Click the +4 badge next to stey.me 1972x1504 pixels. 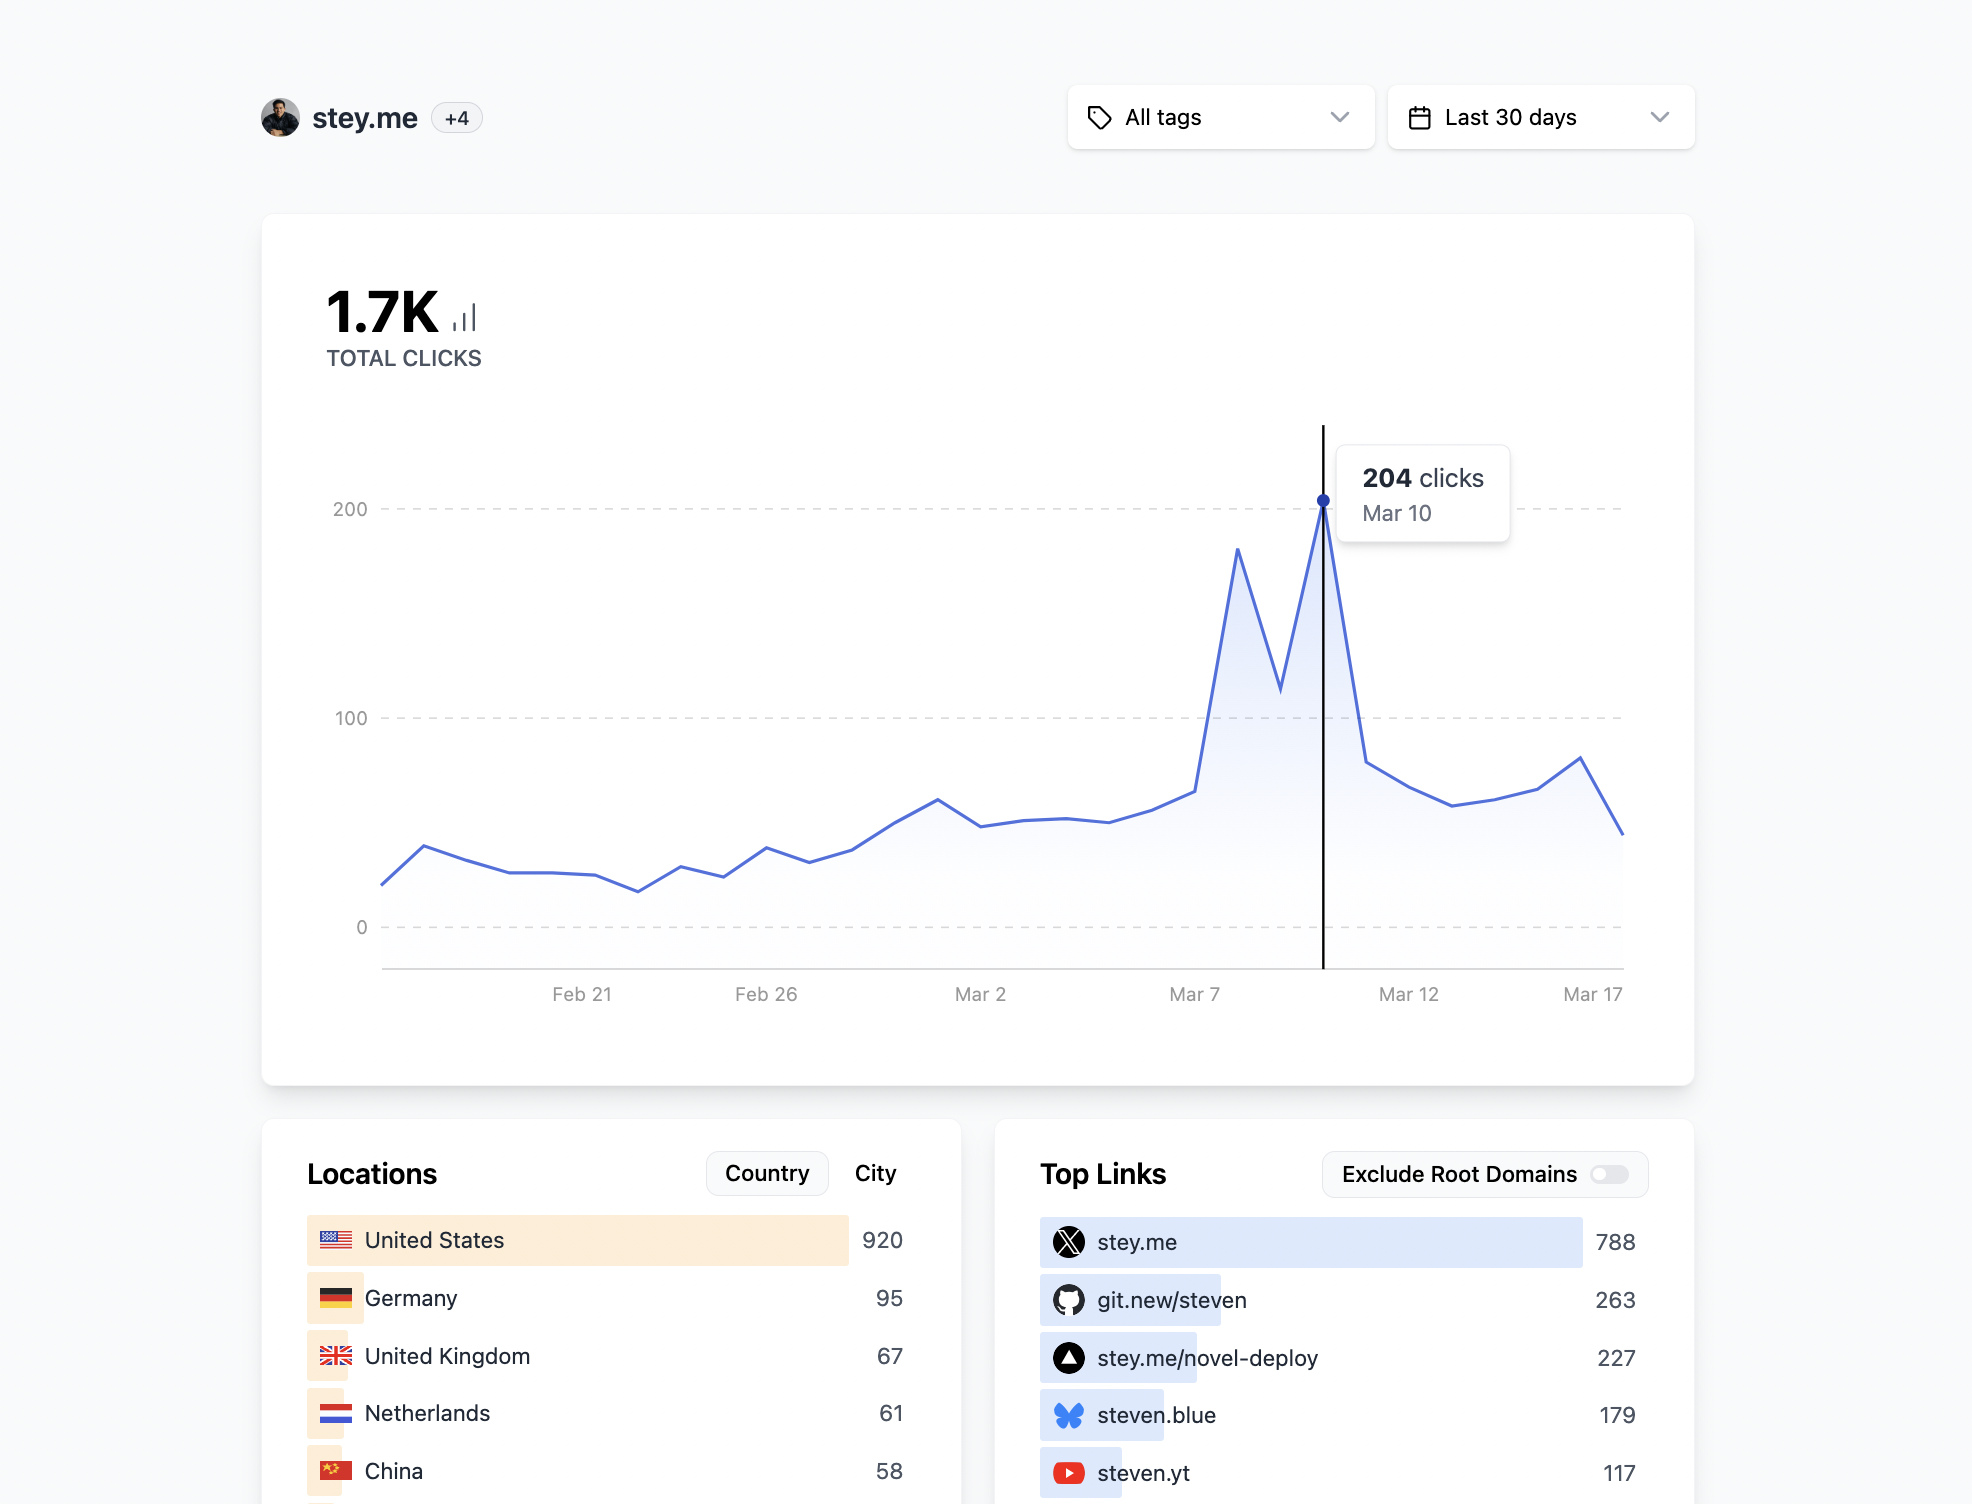[x=457, y=117]
